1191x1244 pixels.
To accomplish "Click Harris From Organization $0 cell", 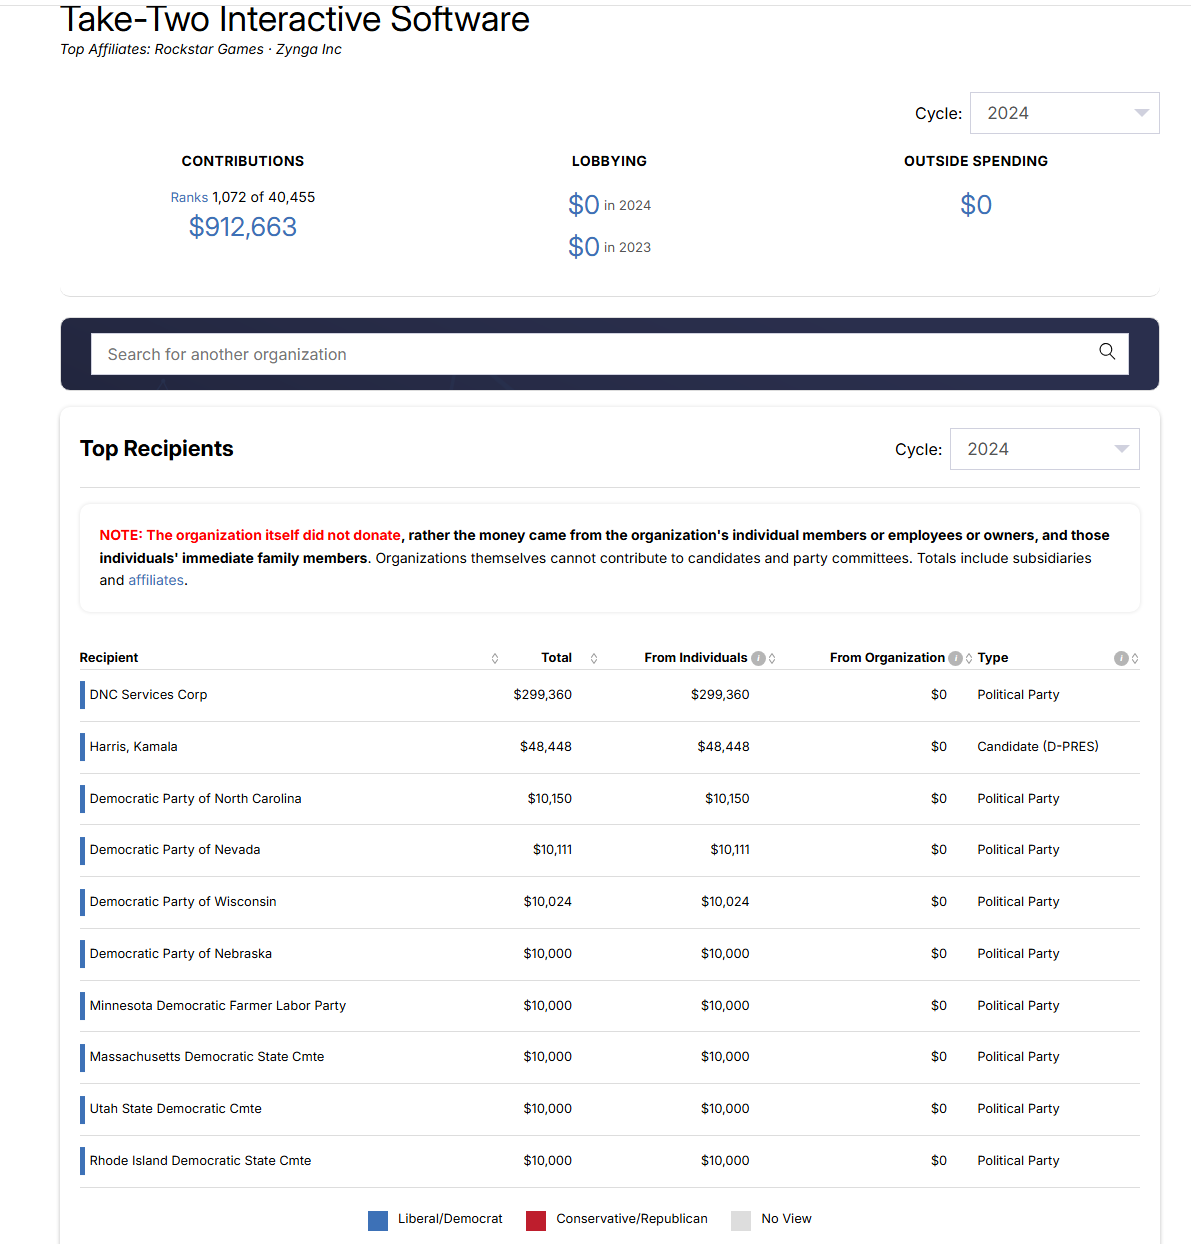I will [939, 747].
